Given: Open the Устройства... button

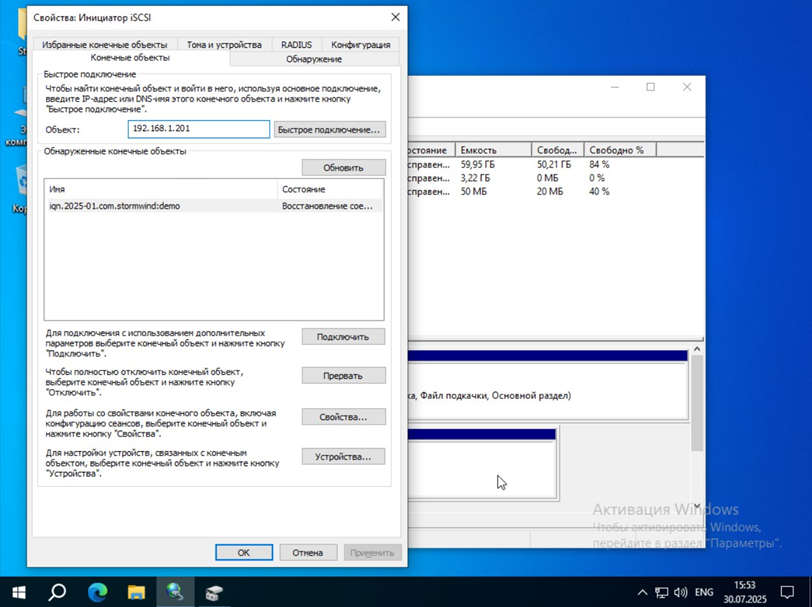Looking at the screenshot, I should [x=343, y=457].
